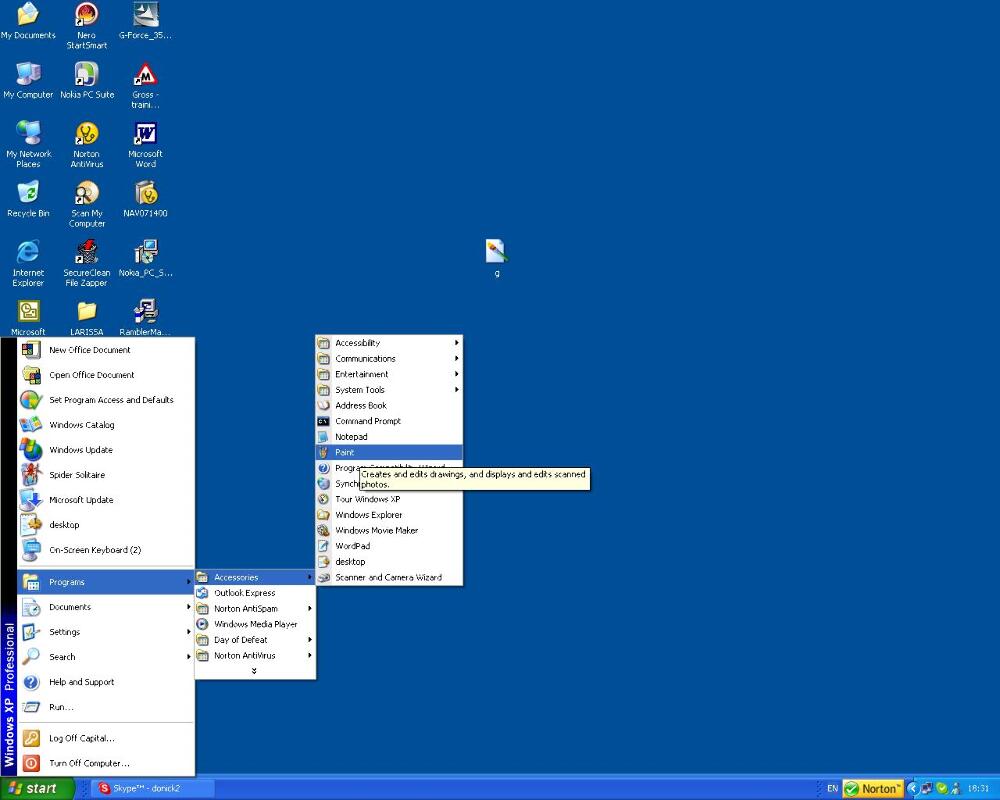
Task: Launch On-Screen Keyboard (2) from Start menu
Action: click(106, 549)
